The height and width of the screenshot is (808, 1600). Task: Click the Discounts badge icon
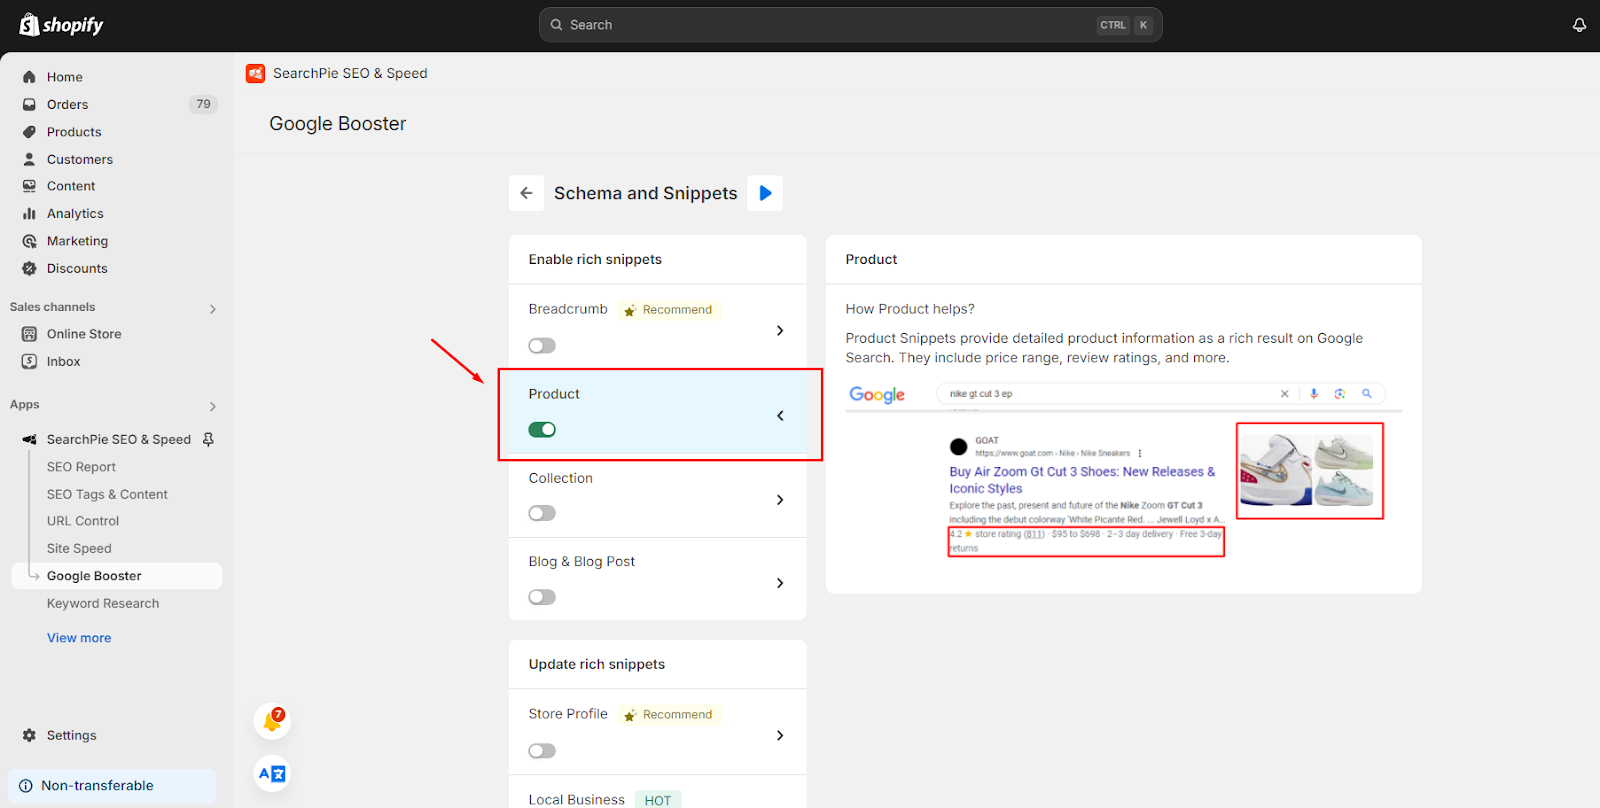point(29,268)
